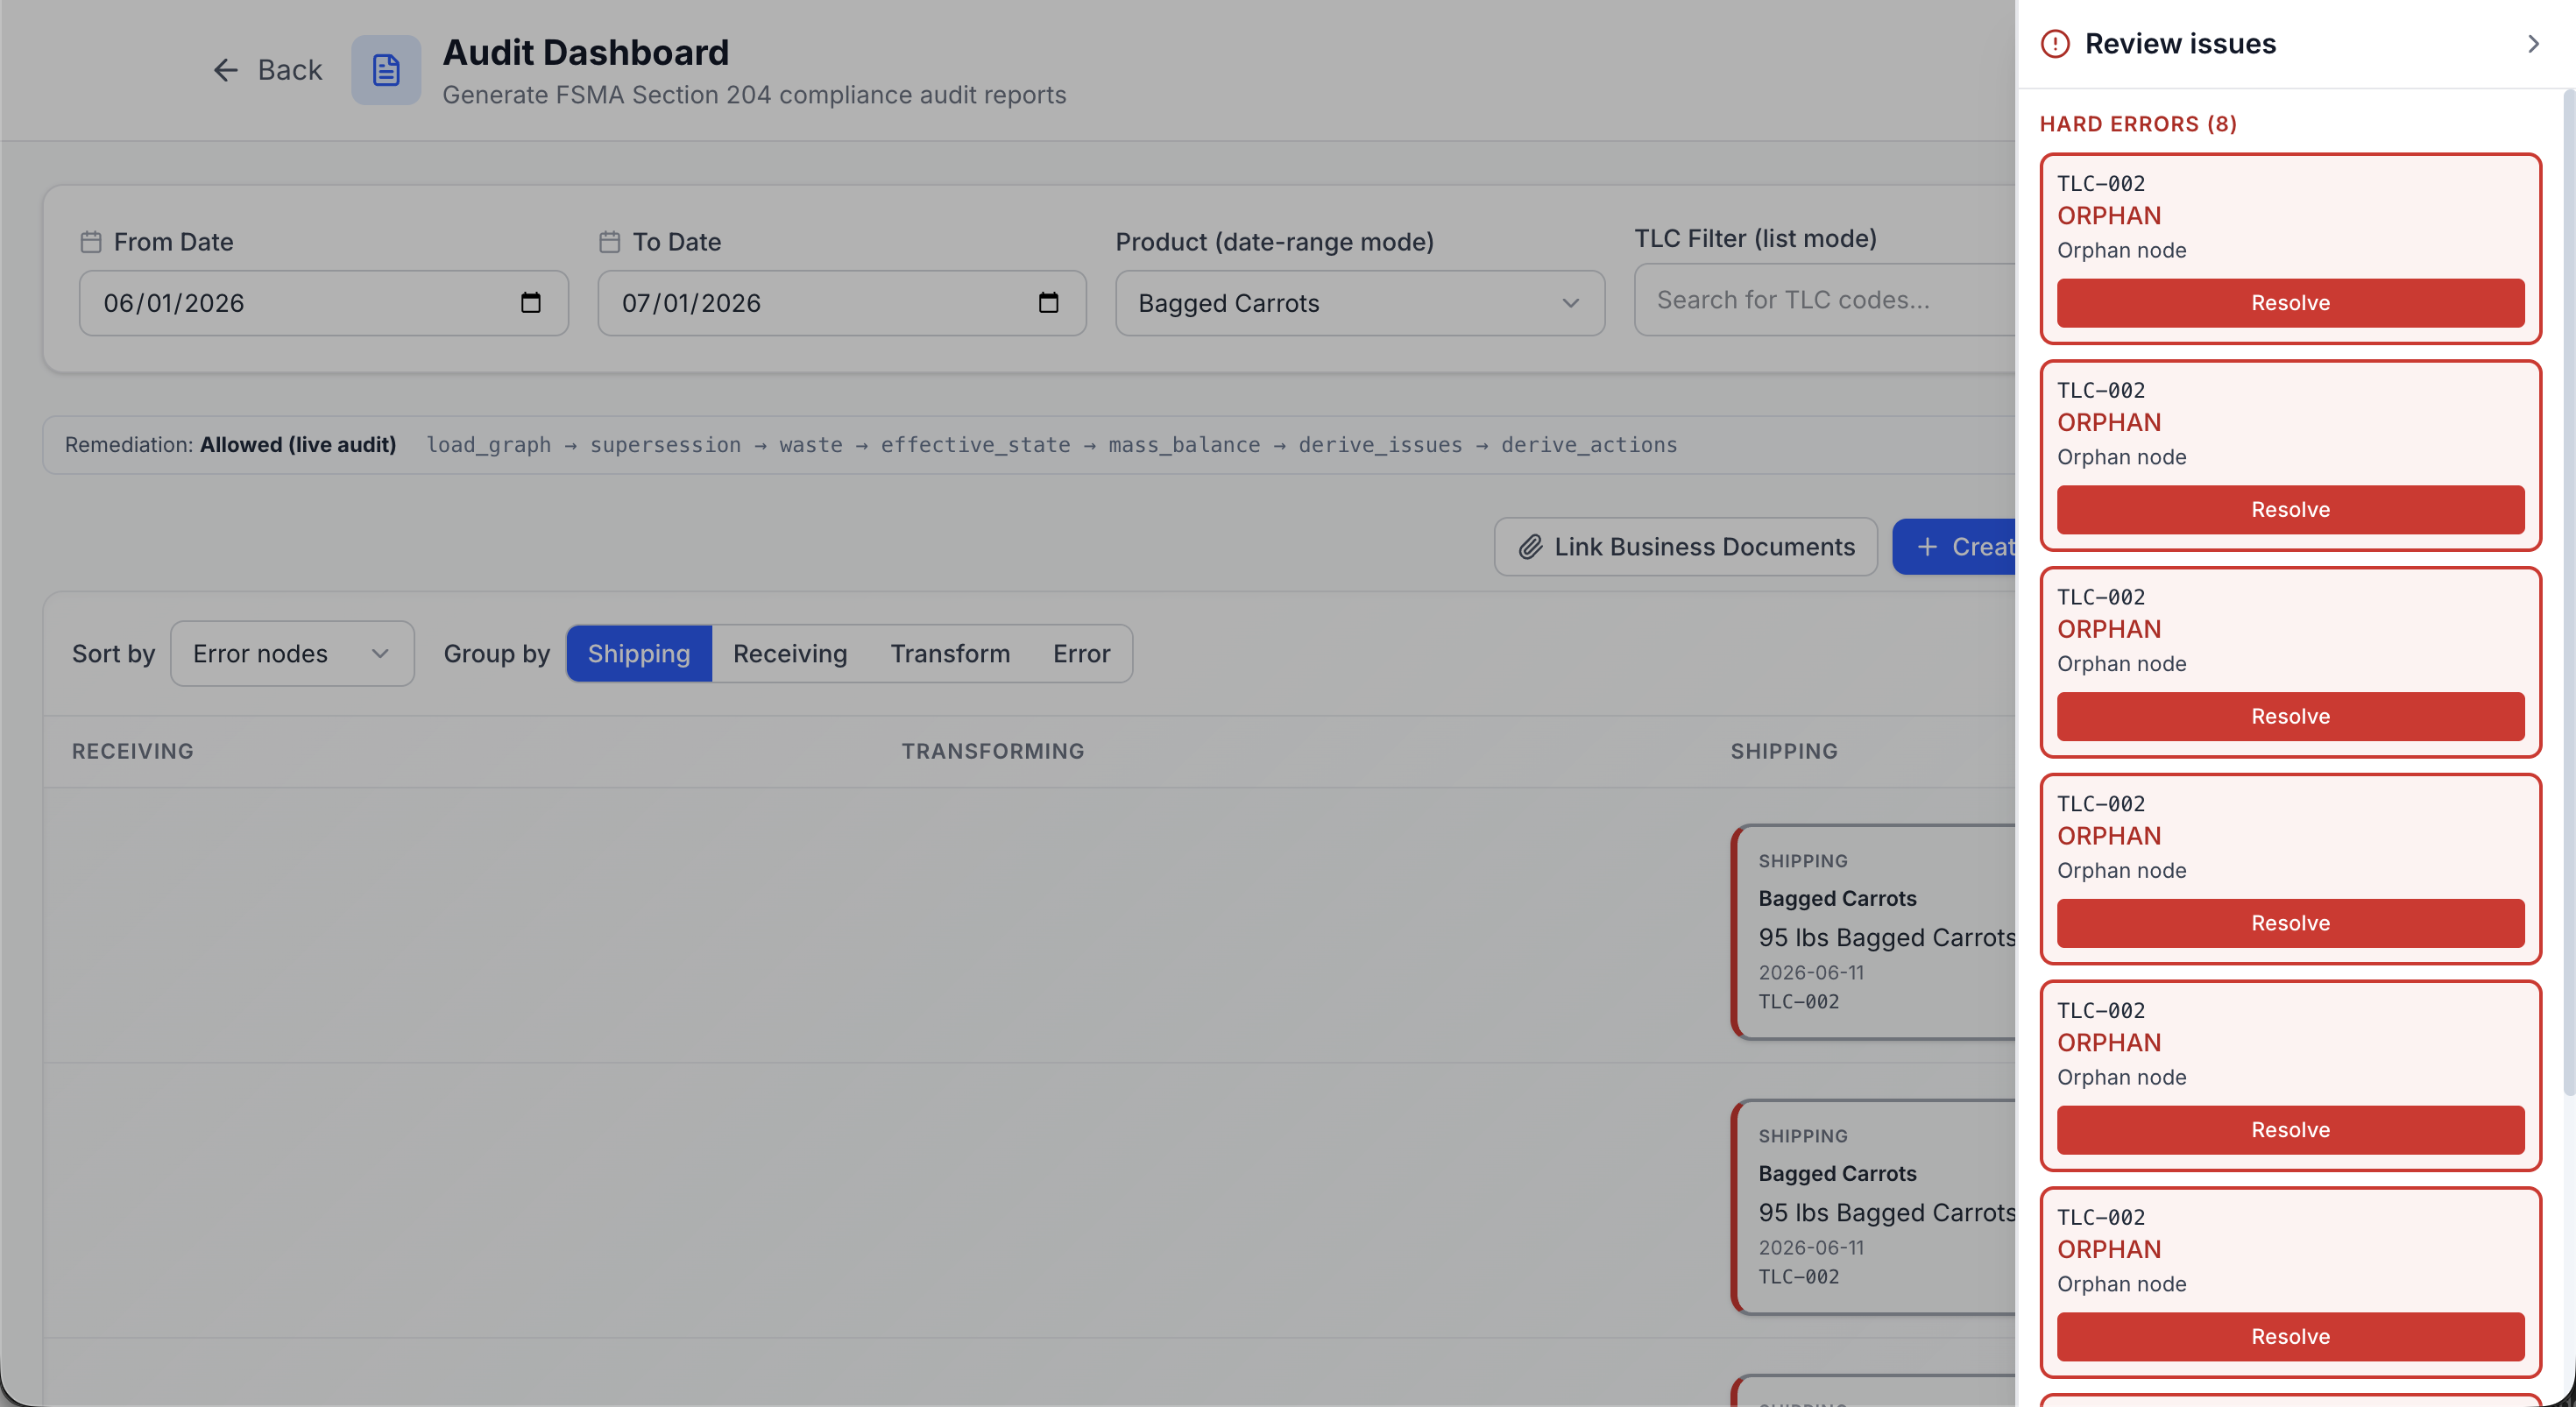Select the first Bagged Carrots shipping card
Viewport: 2576px width, 1407px height.
pyautogui.click(x=1874, y=932)
